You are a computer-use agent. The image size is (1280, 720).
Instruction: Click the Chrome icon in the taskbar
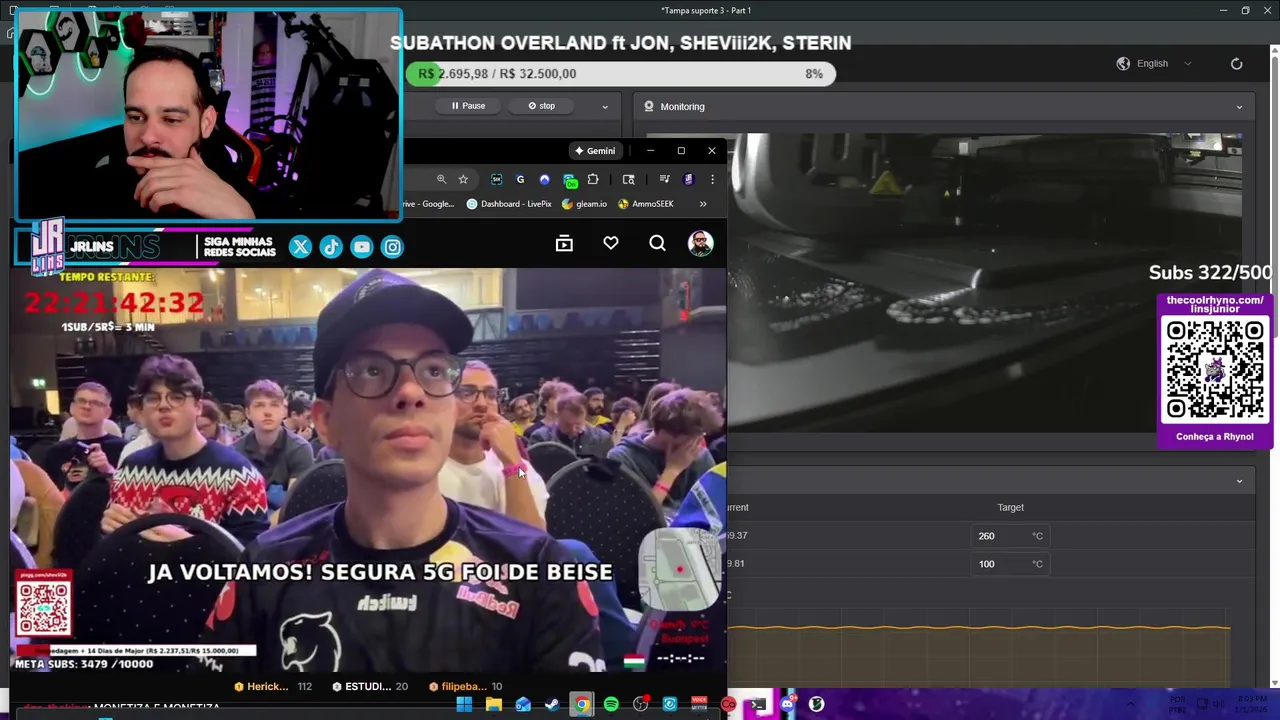pos(581,704)
